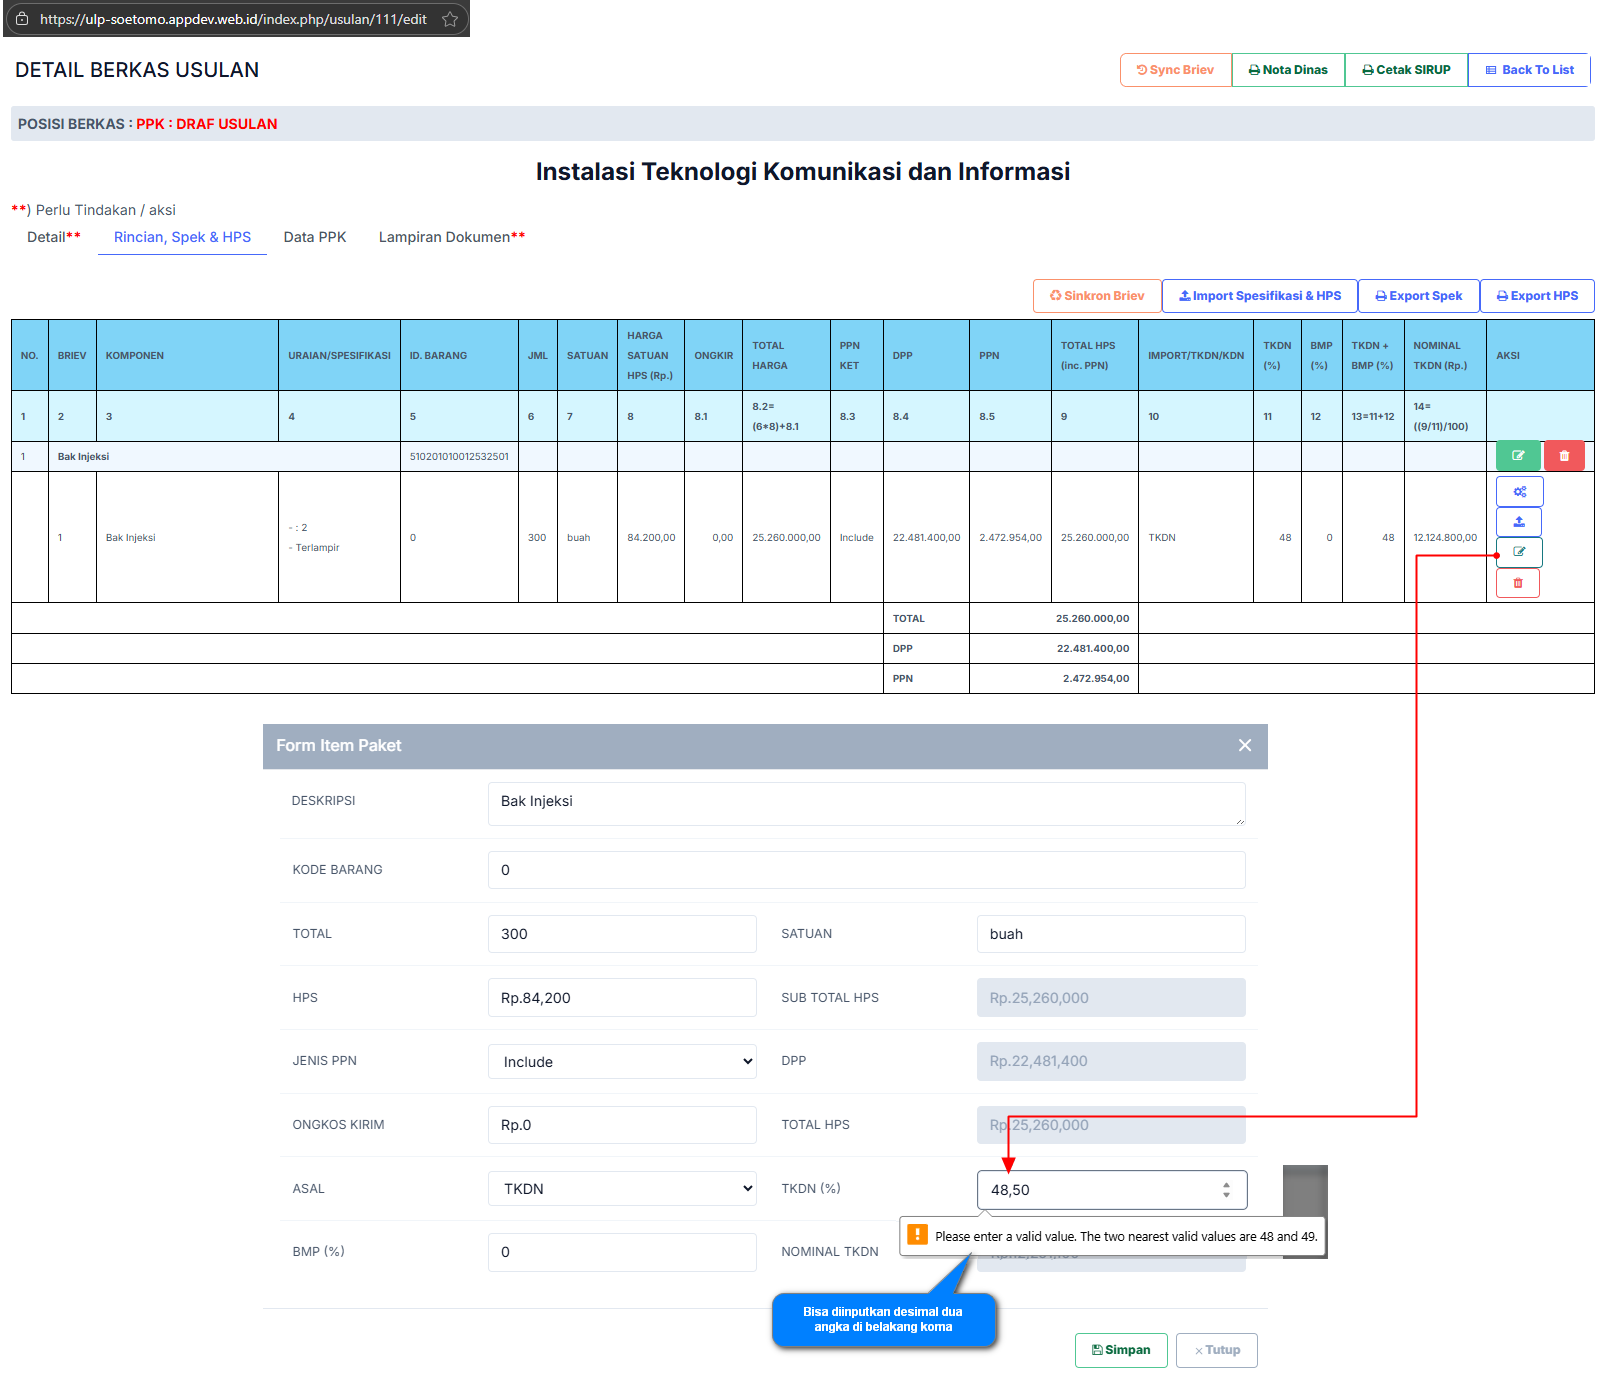Click the TKDN (%) spinner arrows

(x=1226, y=1190)
